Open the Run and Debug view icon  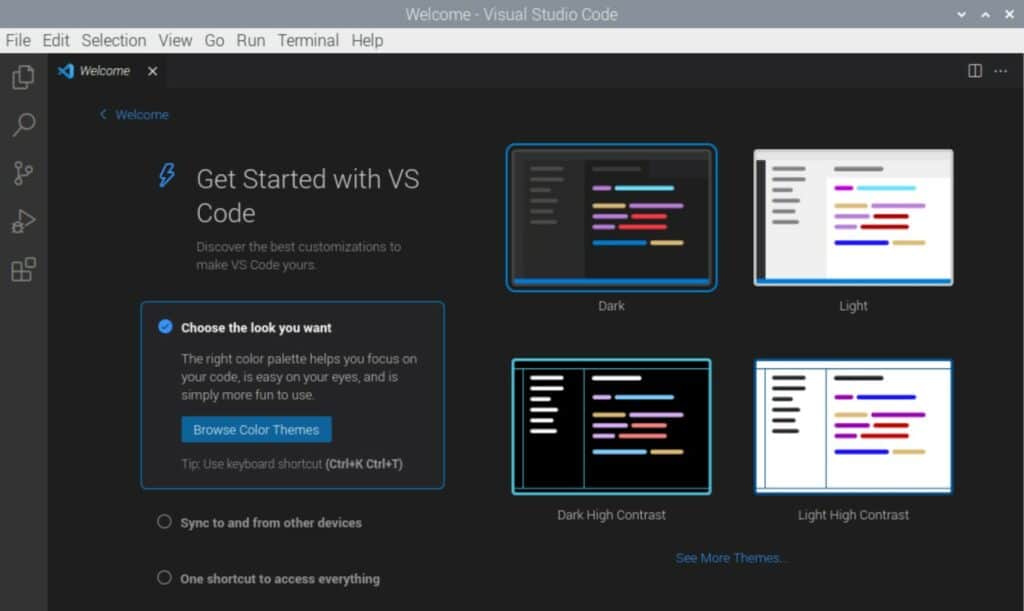tap(24, 221)
